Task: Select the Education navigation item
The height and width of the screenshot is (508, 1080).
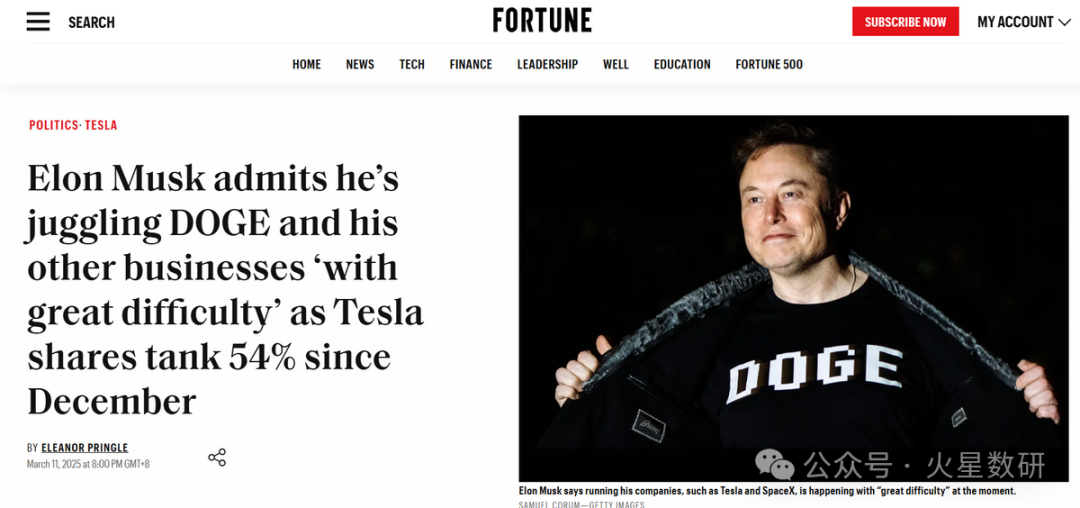Action: [x=682, y=64]
